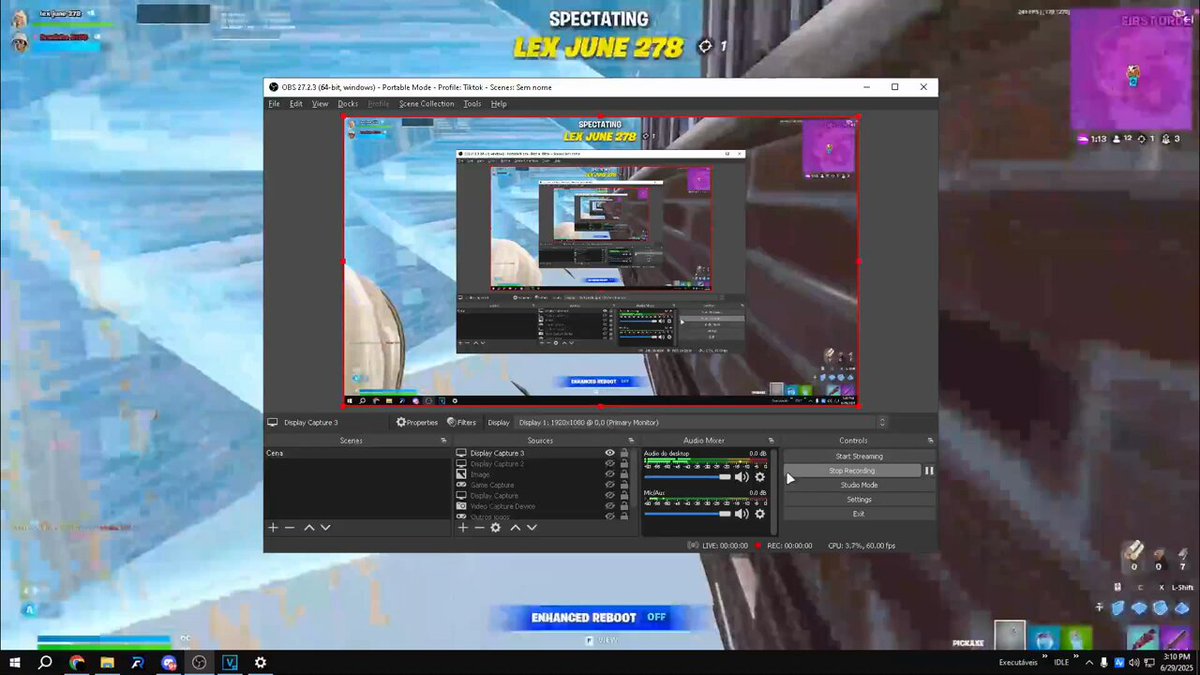Add a new scene with the plus icon
1200x675 pixels.
tap(273, 527)
